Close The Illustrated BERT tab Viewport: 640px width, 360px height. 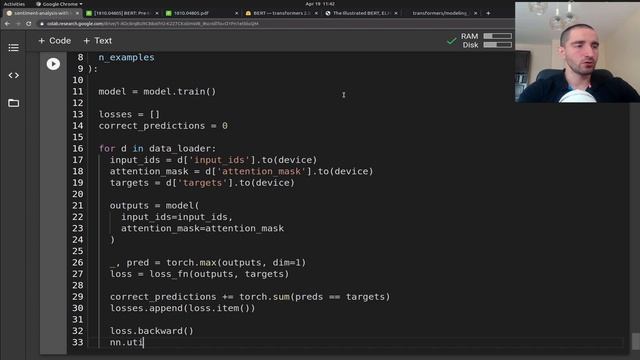coord(396,13)
